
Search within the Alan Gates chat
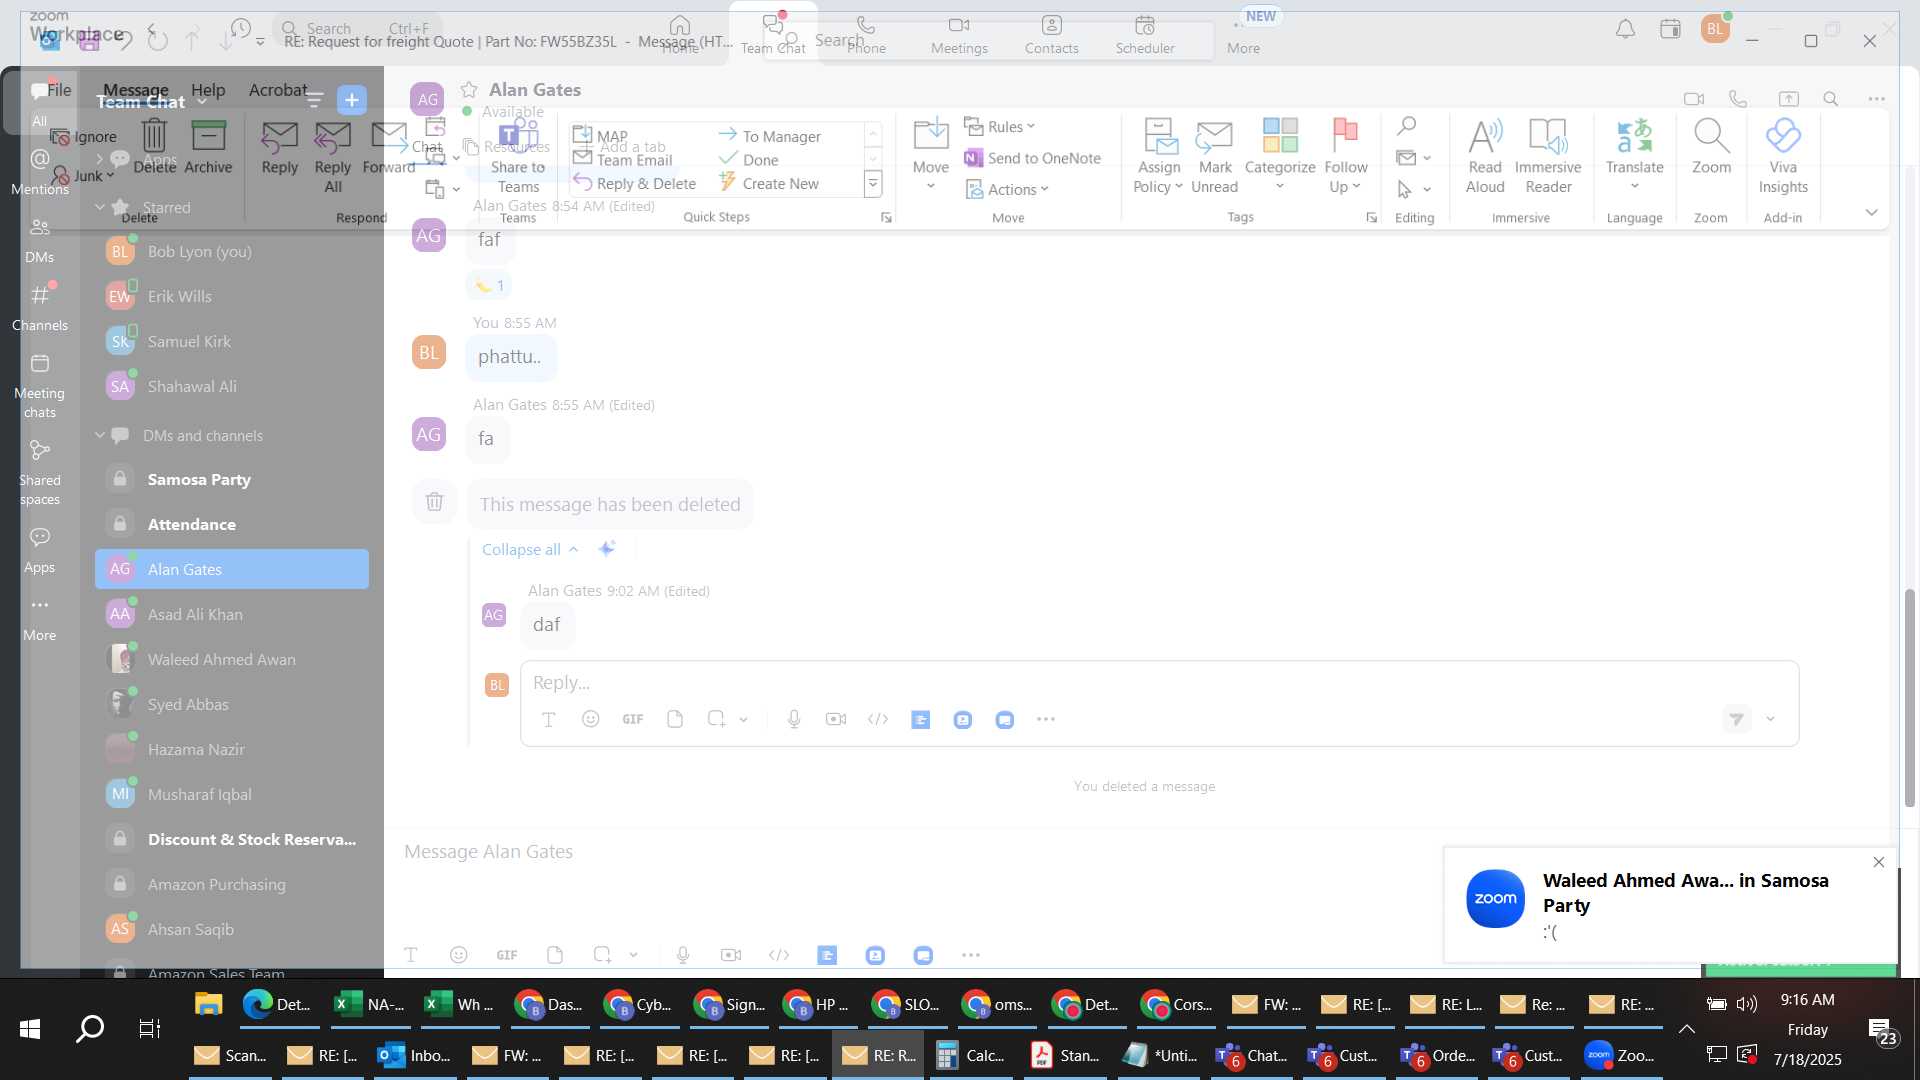1830,99
